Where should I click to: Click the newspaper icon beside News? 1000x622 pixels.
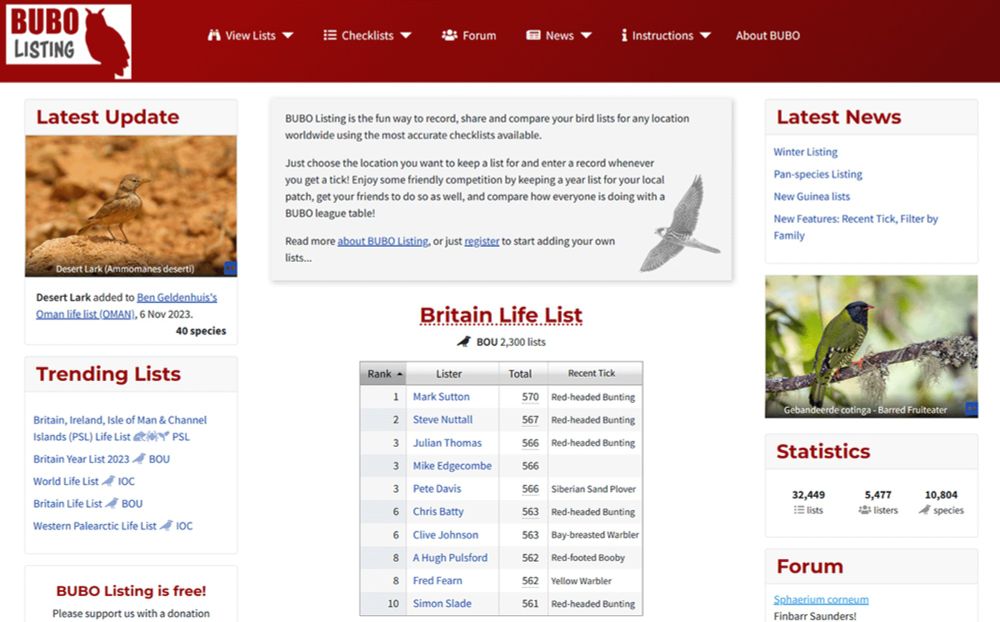click(533, 35)
